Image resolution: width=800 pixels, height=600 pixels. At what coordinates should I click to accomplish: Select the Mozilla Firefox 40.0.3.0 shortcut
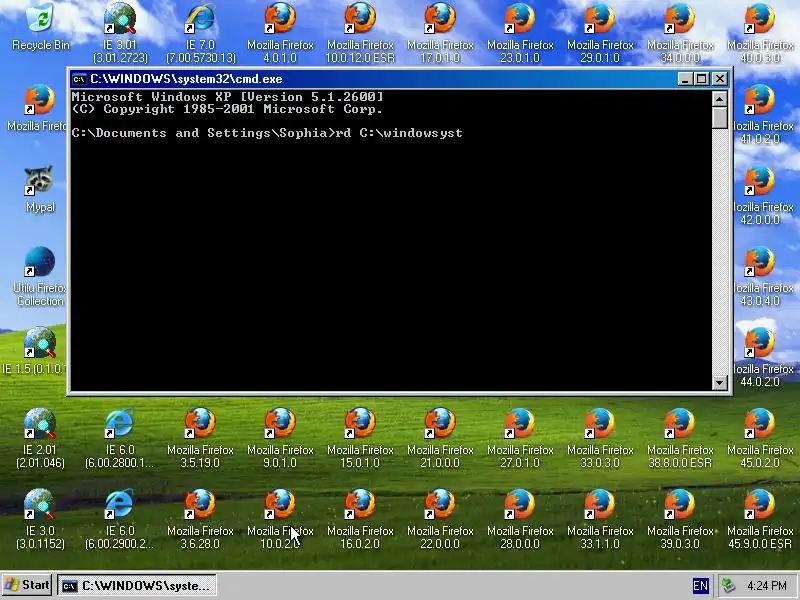tap(760, 33)
